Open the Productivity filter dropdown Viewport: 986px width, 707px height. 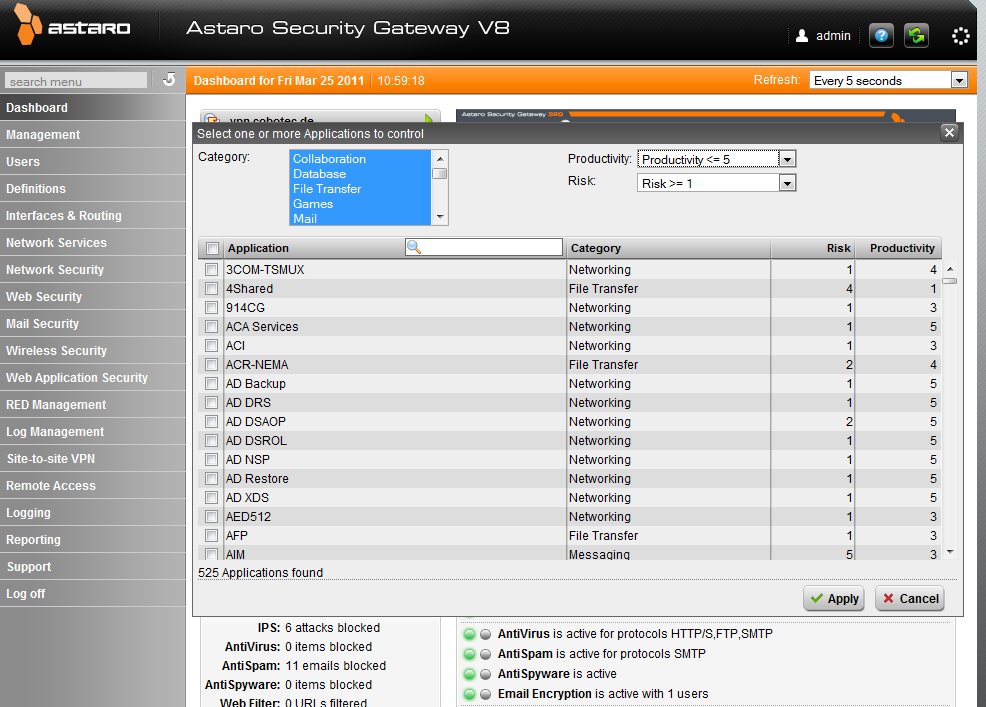point(787,159)
